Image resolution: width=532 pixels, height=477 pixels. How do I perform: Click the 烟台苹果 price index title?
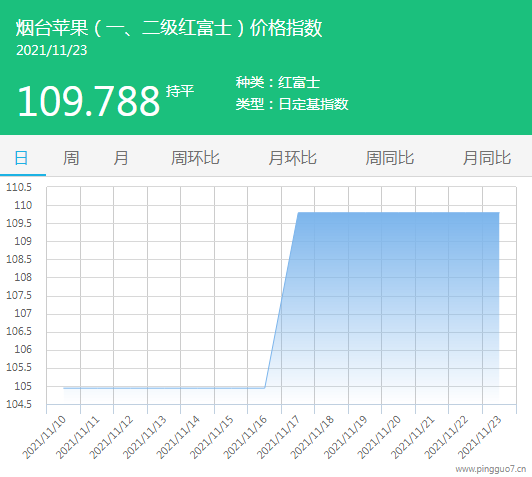(x=169, y=28)
